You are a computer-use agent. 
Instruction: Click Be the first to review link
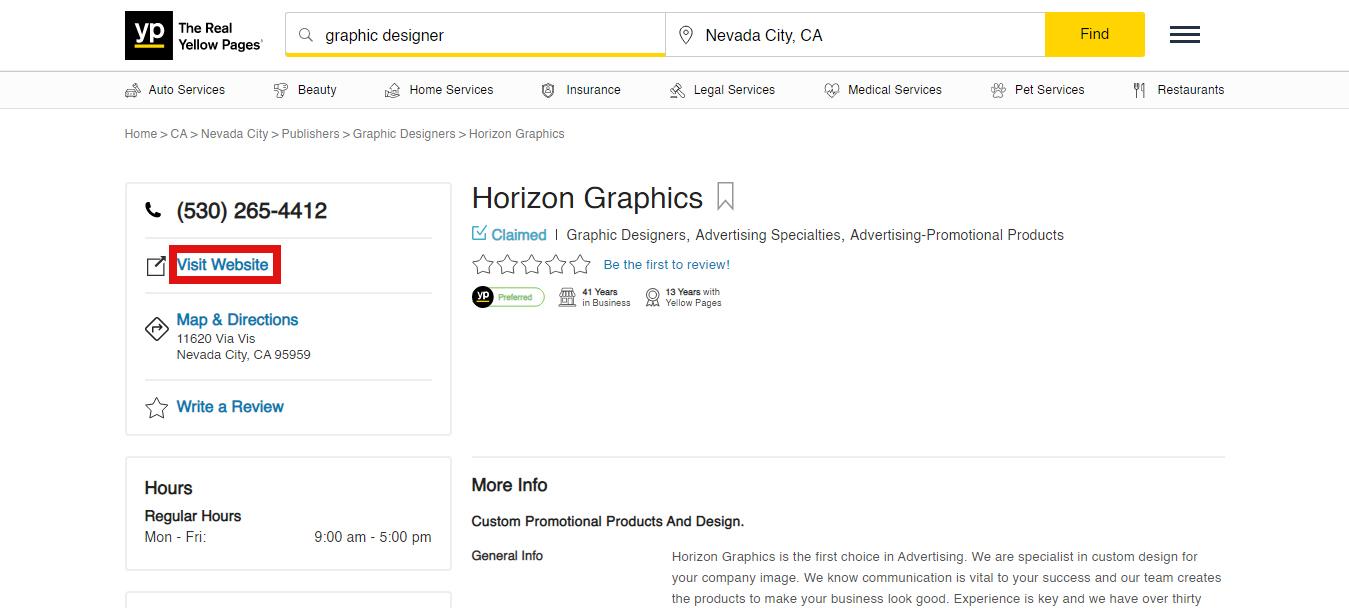point(667,265)
